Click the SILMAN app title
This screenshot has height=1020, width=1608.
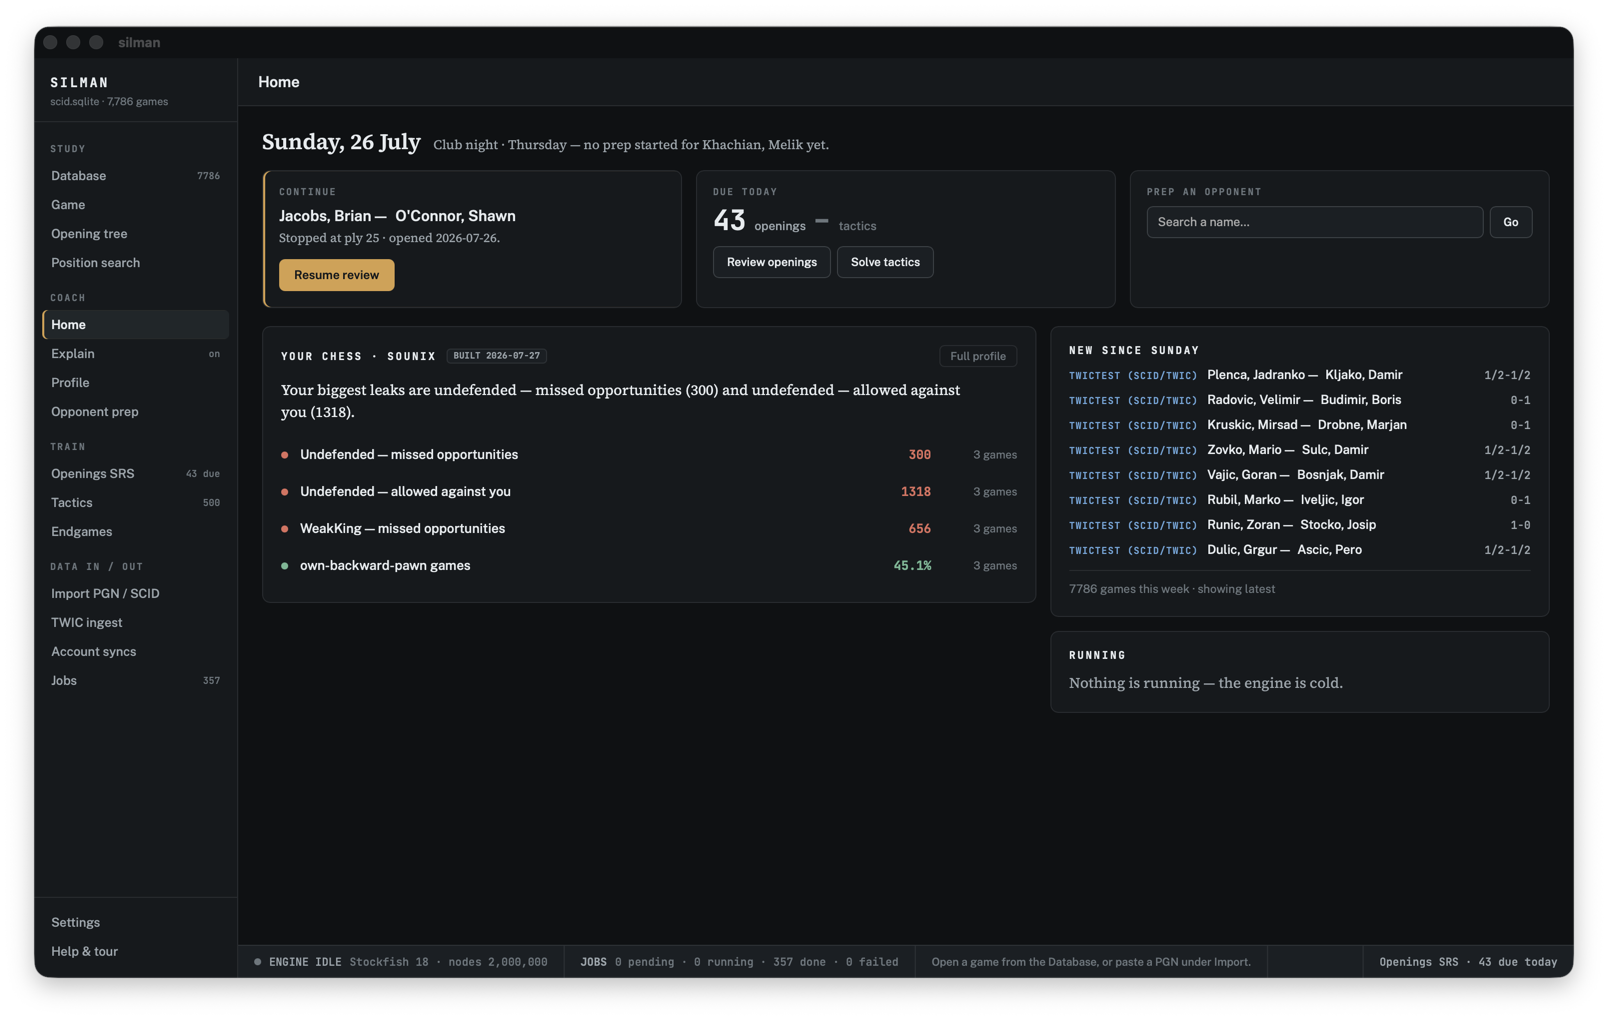[x=80, y=83]
